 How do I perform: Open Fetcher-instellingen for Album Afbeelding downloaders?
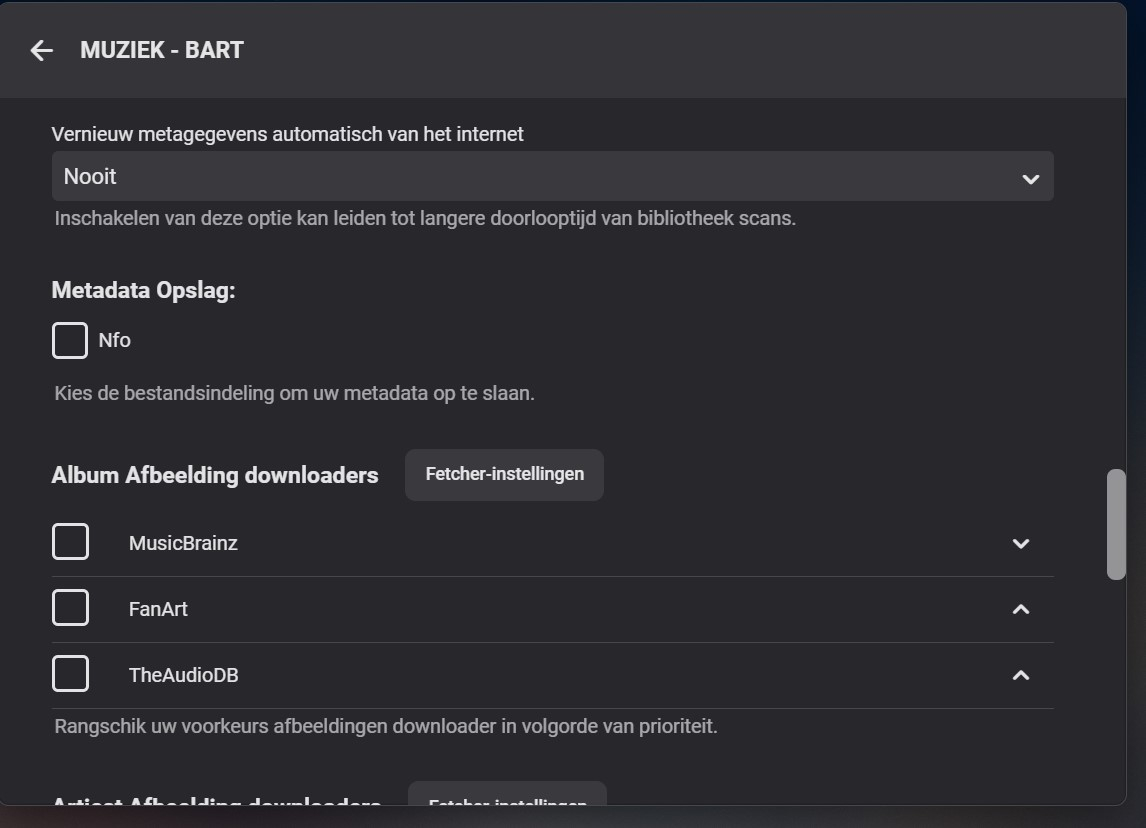click(504, 474)
